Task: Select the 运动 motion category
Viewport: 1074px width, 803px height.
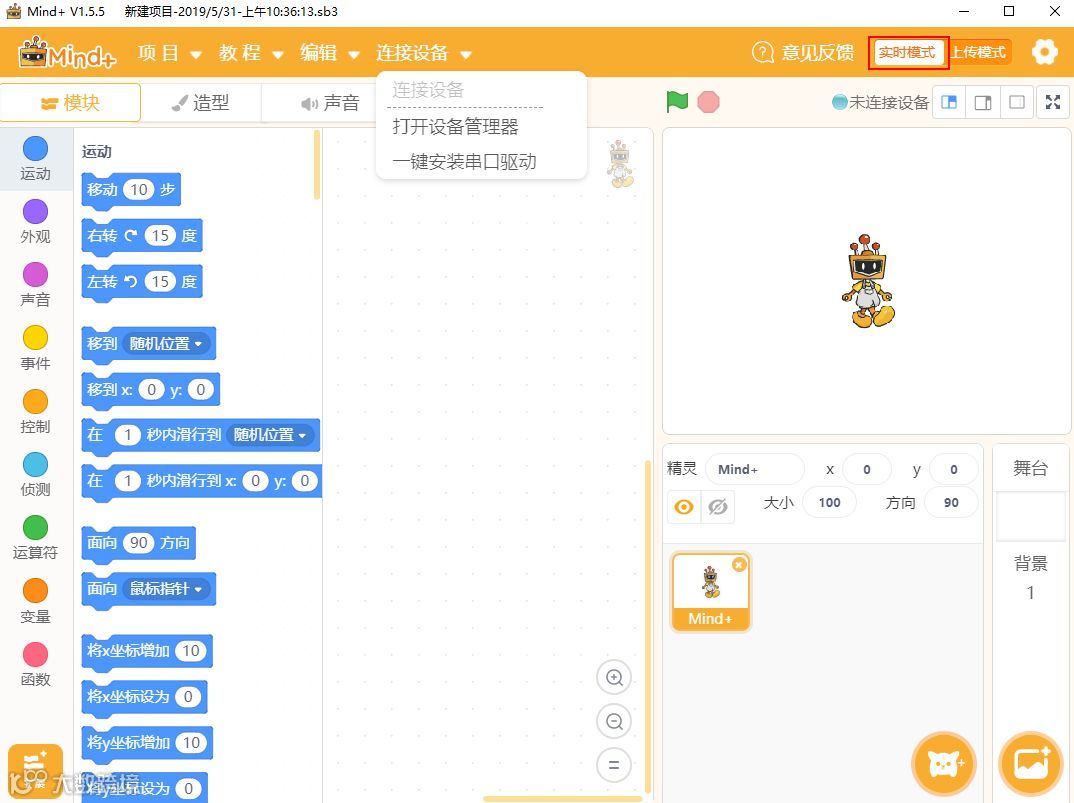Action: tap(35, 158)
